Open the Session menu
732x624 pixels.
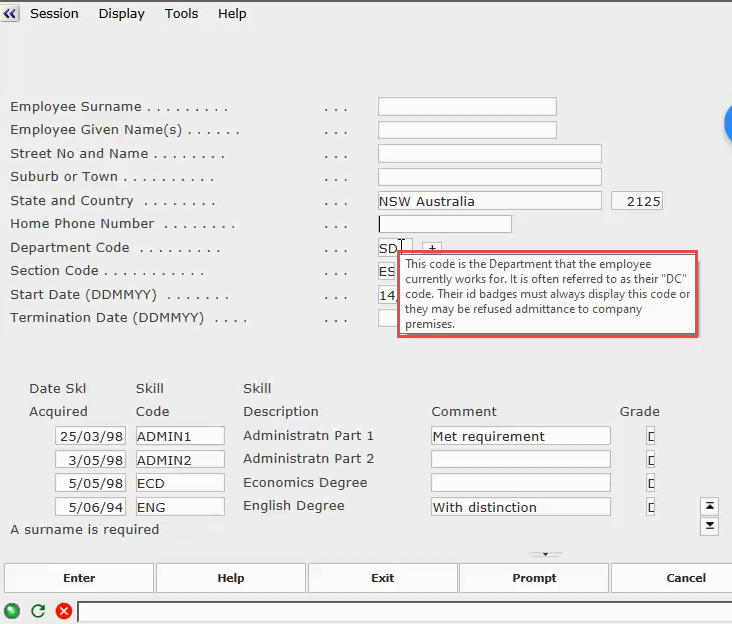point(54,14)
